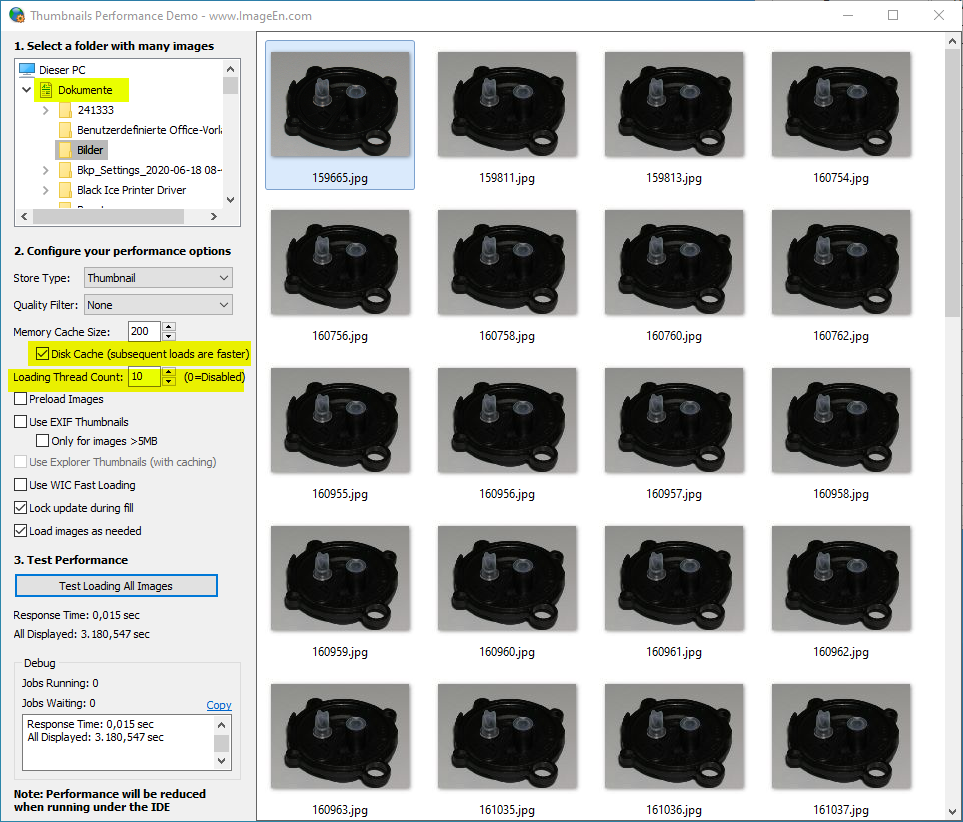
Task: Click thumbnail grid scroll down arrow
Action: coord(953,811)
